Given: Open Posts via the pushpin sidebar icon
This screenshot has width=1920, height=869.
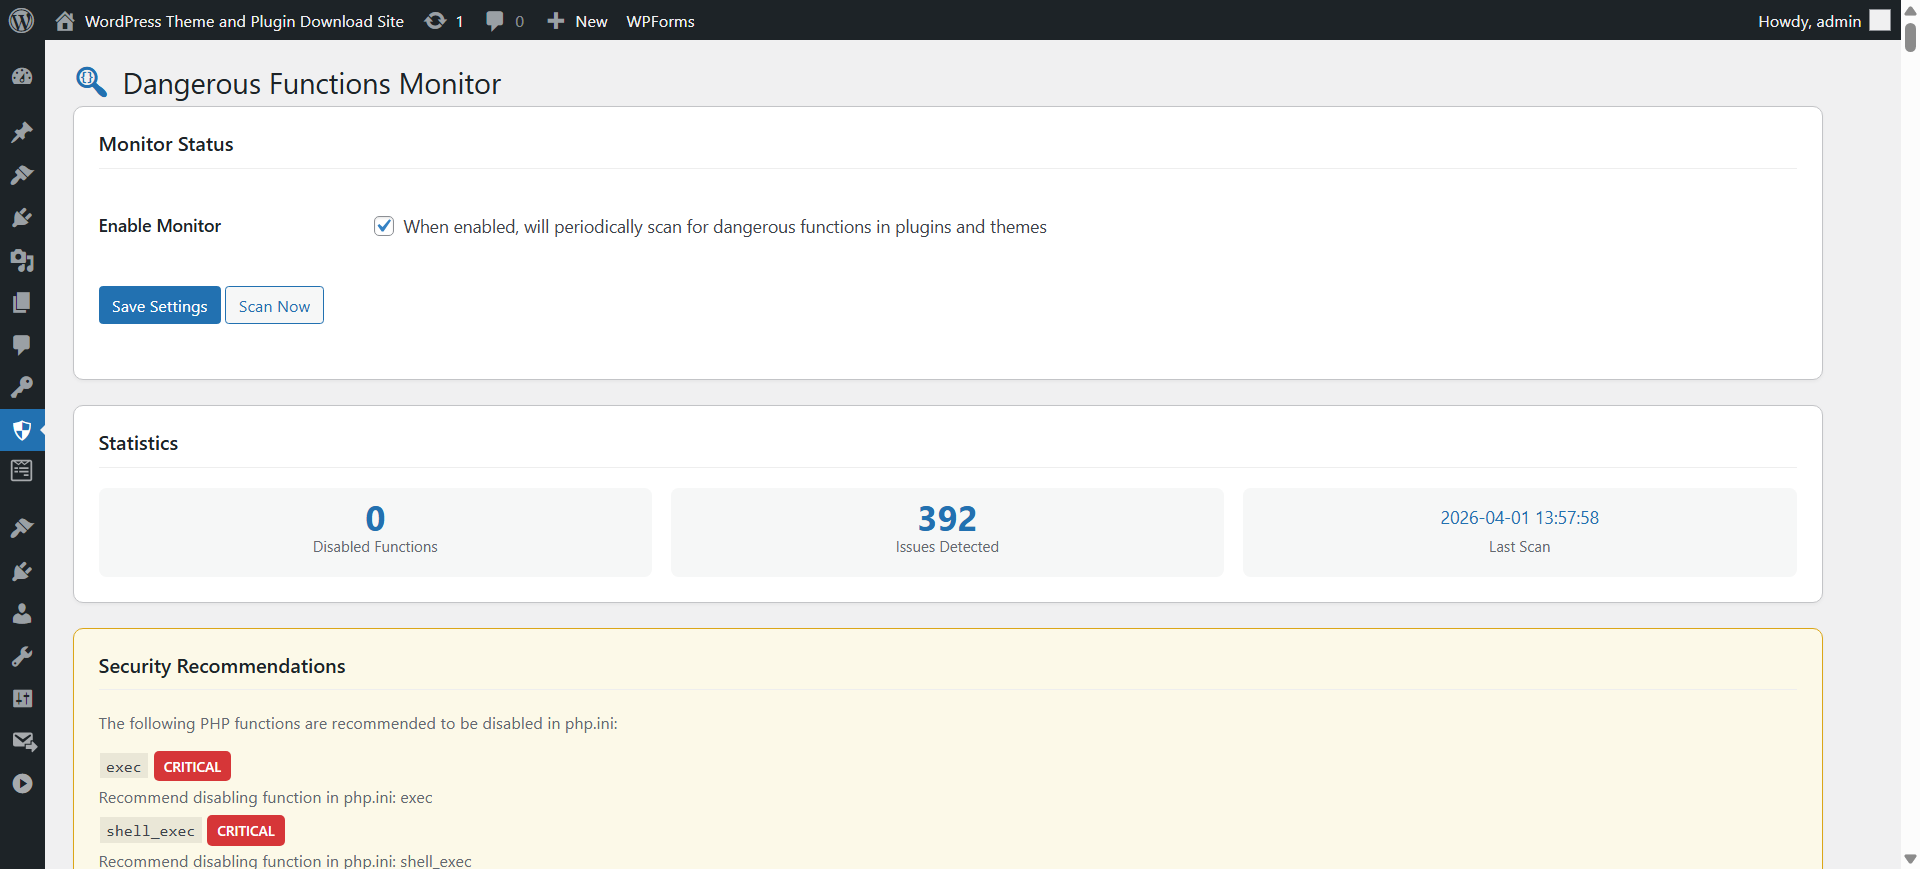Looking at the screenshot, I should 22,133.
